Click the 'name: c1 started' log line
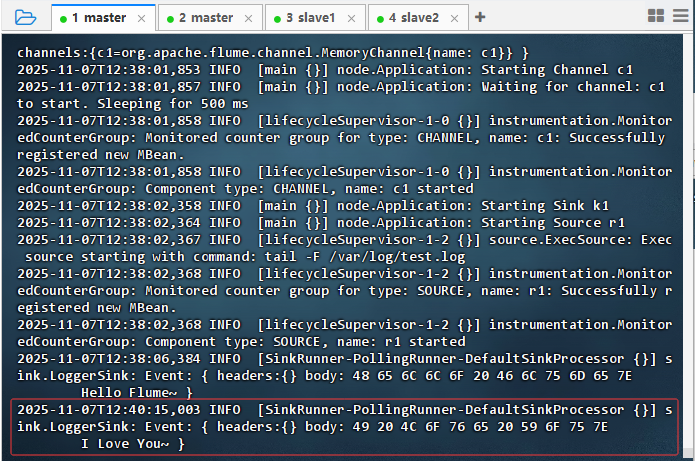This screenshot has height=461, width=695. 245,189
